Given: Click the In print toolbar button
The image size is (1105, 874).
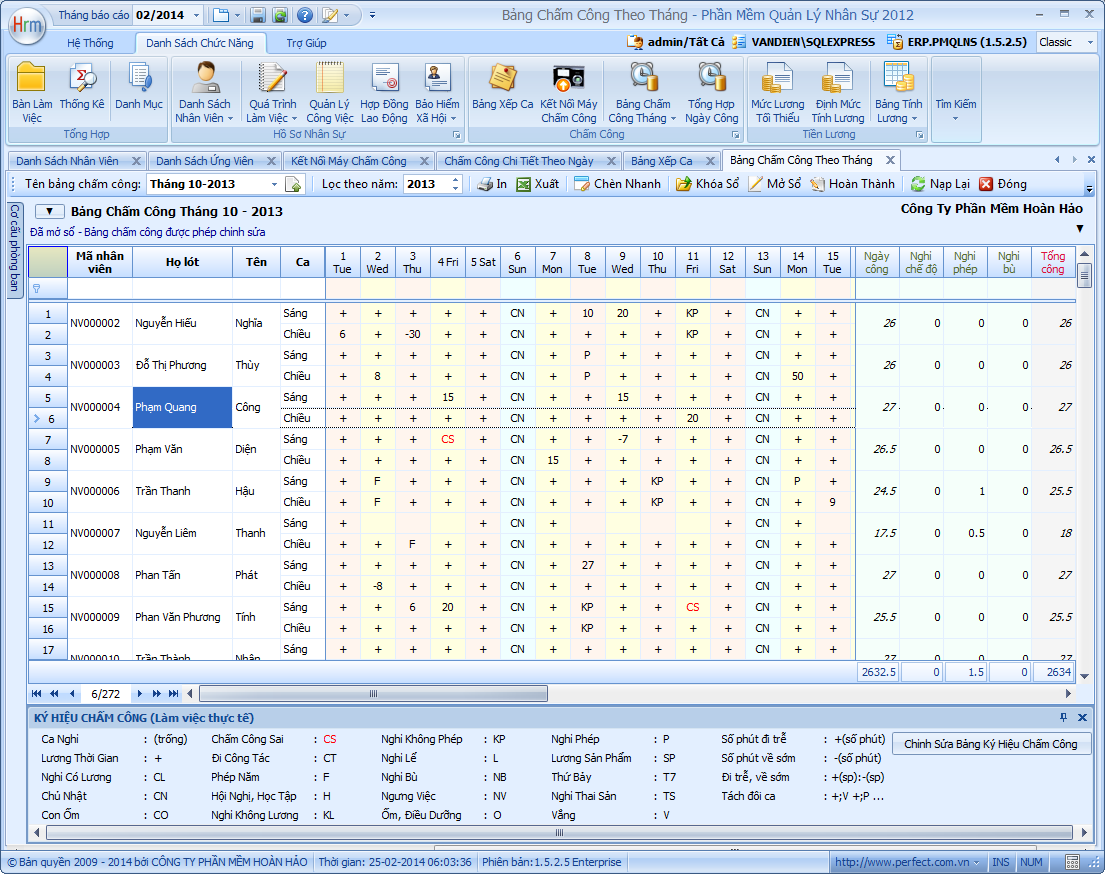Looking at the screenshot, I should (492, 184).
